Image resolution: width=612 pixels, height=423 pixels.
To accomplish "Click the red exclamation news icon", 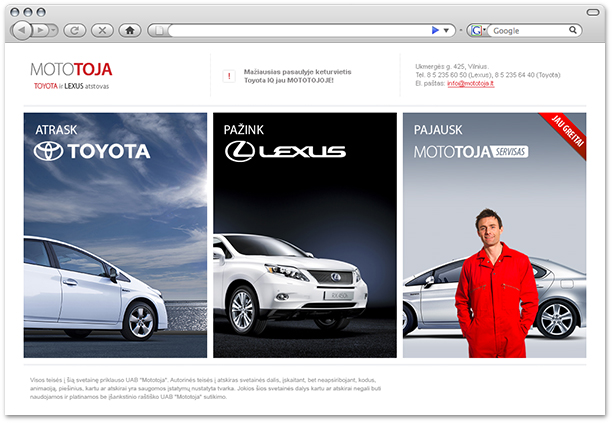I will tap(229, 76).
